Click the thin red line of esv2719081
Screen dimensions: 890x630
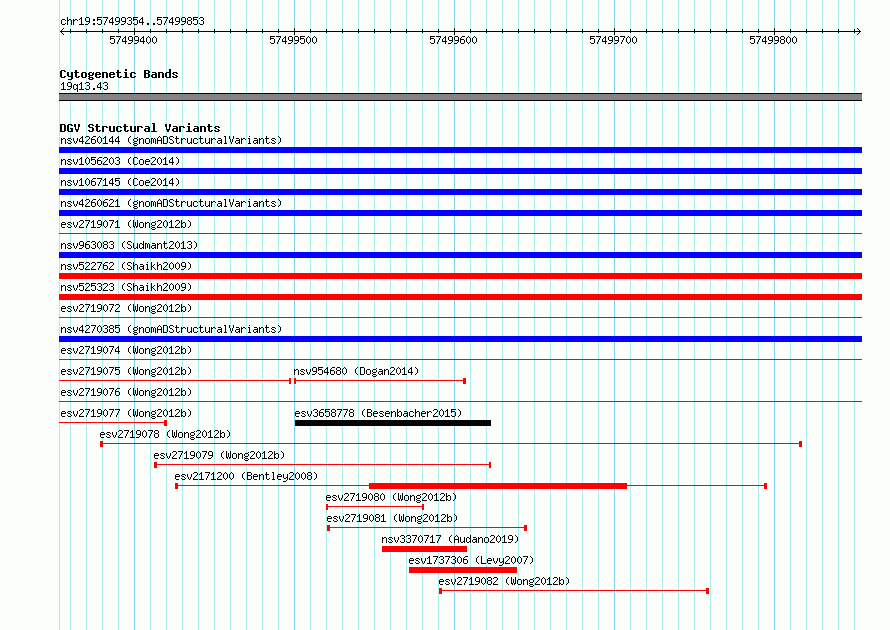coord(427,528)
